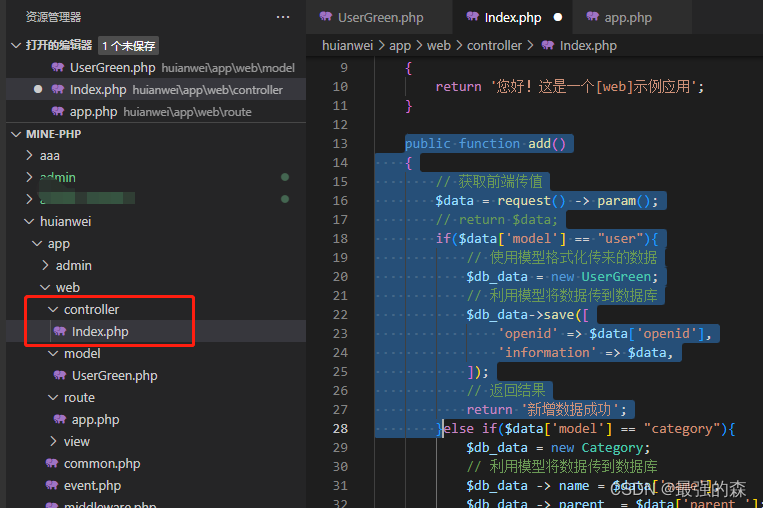Click PHP icon next to event.php
763x508 pixels.
(x=52, y=485)
